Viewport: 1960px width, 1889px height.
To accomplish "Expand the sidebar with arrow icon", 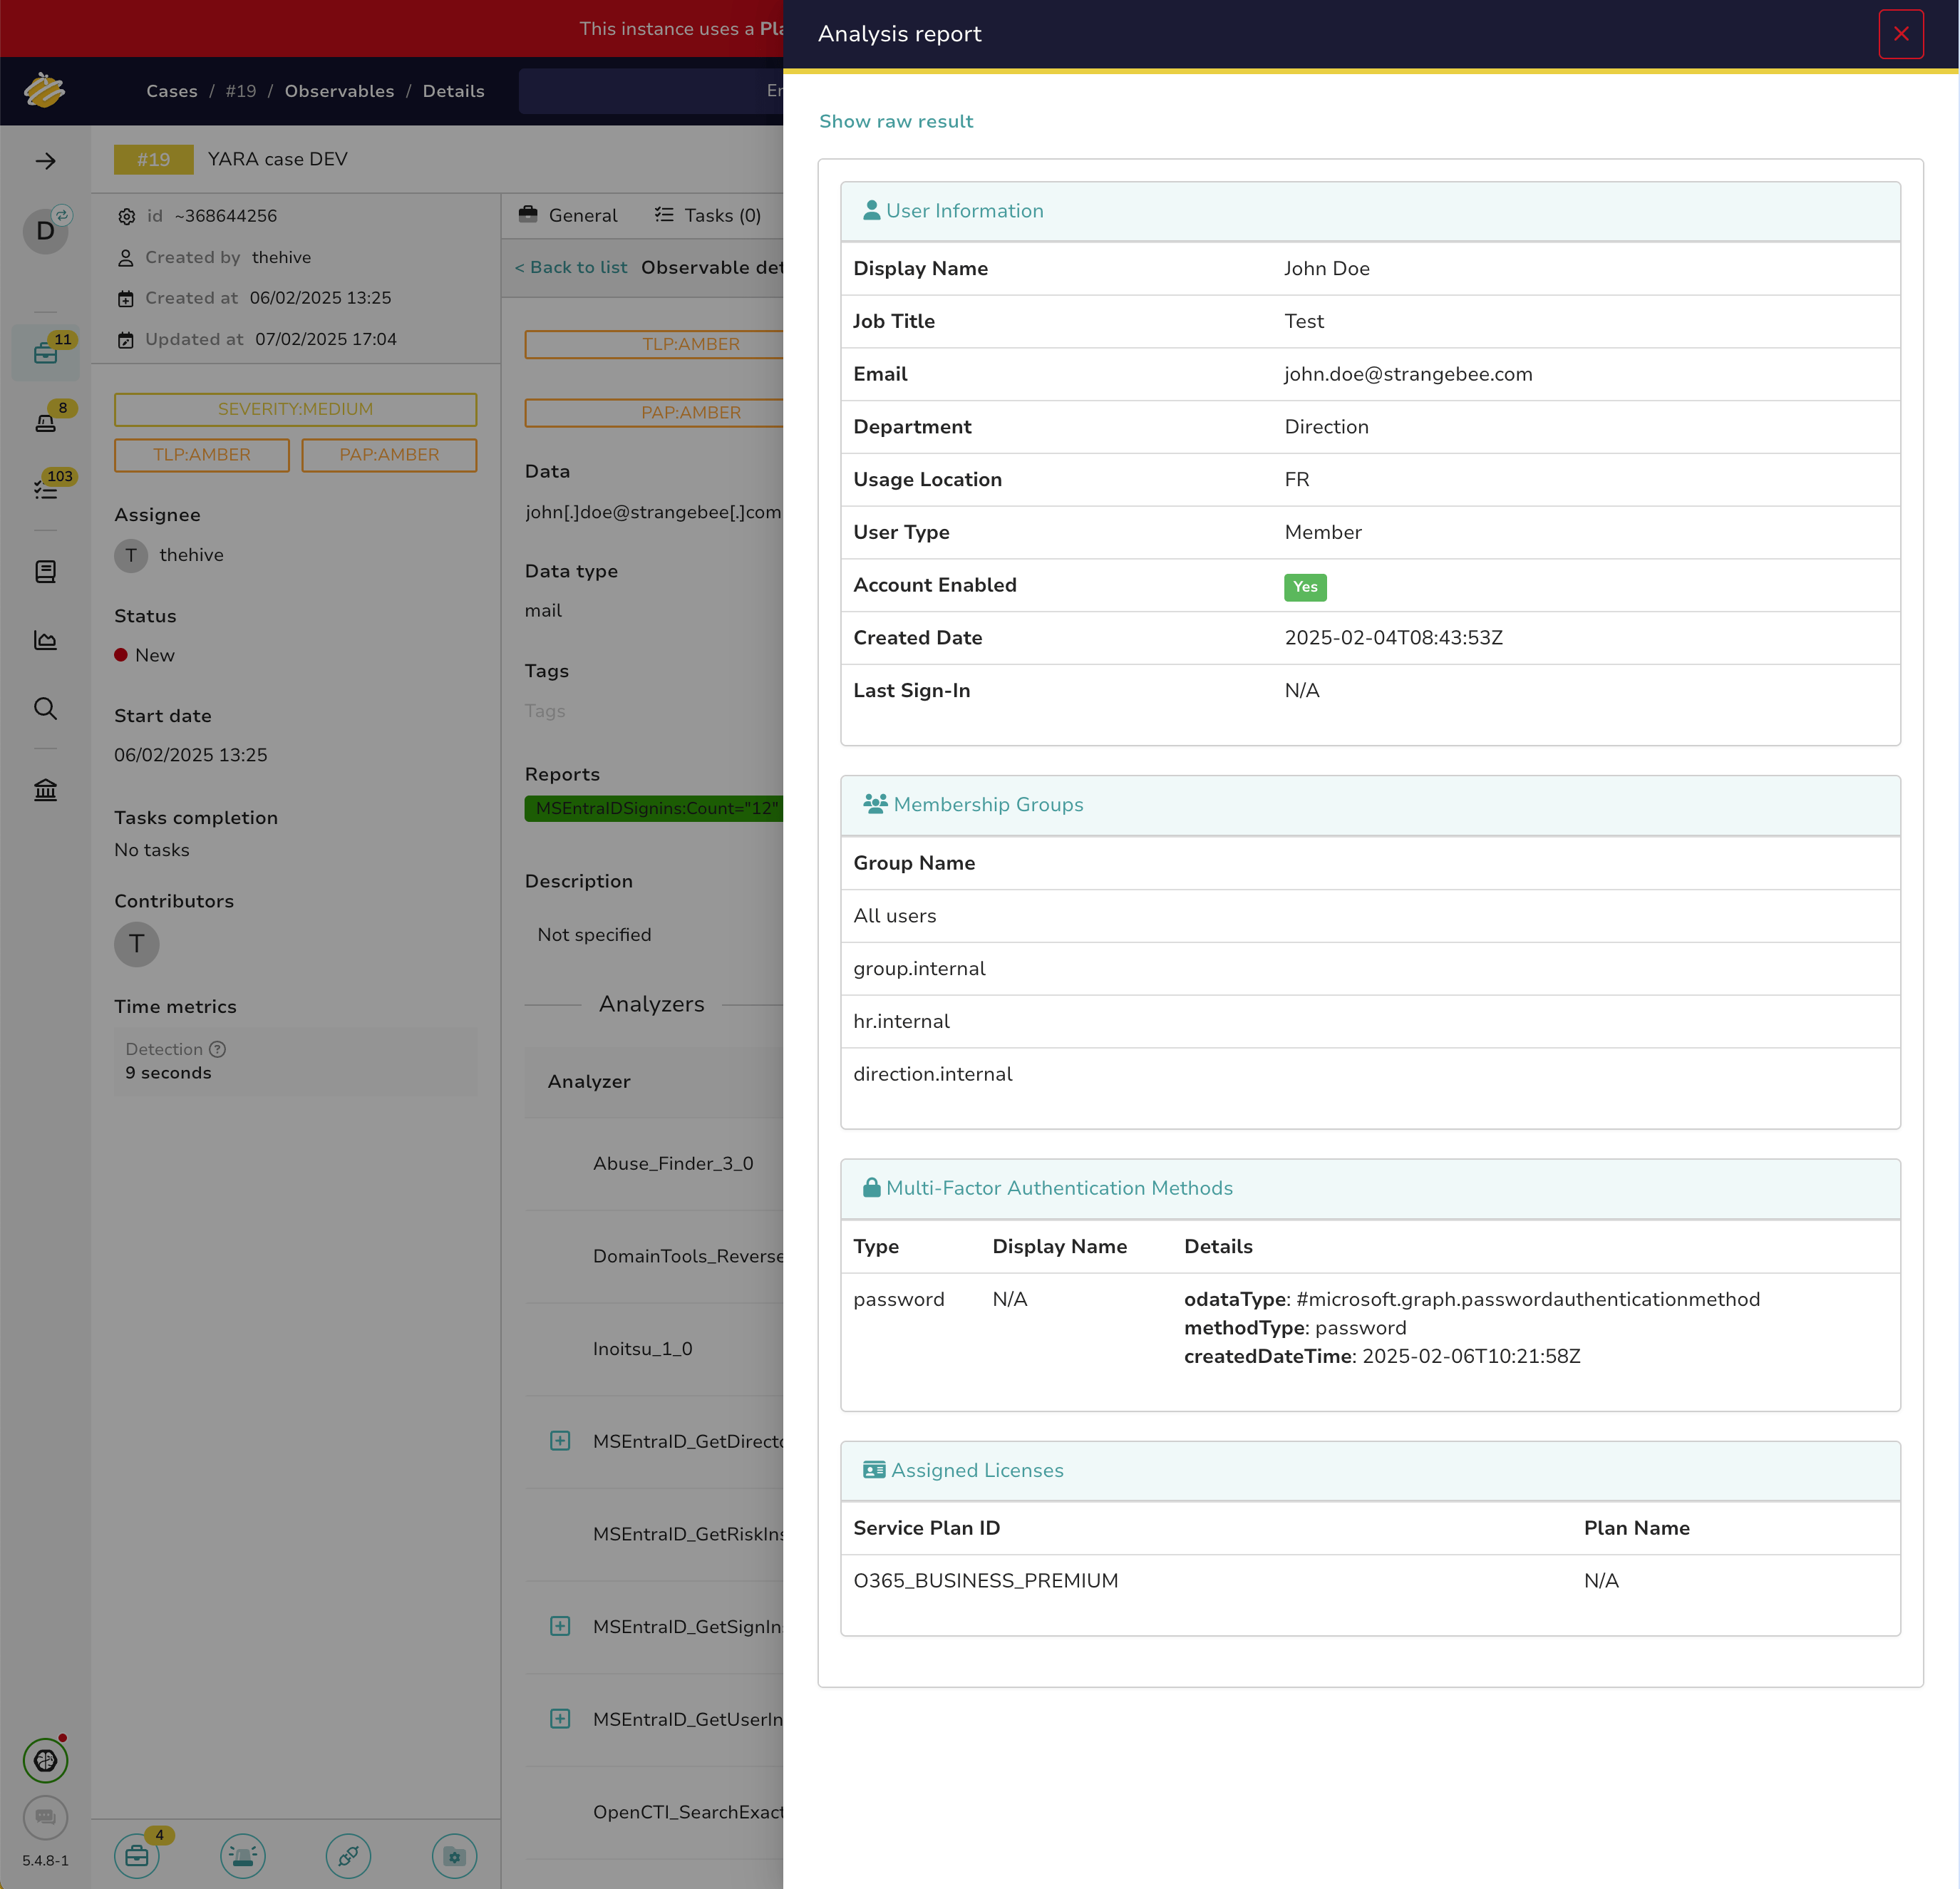I will pos(46,161).
